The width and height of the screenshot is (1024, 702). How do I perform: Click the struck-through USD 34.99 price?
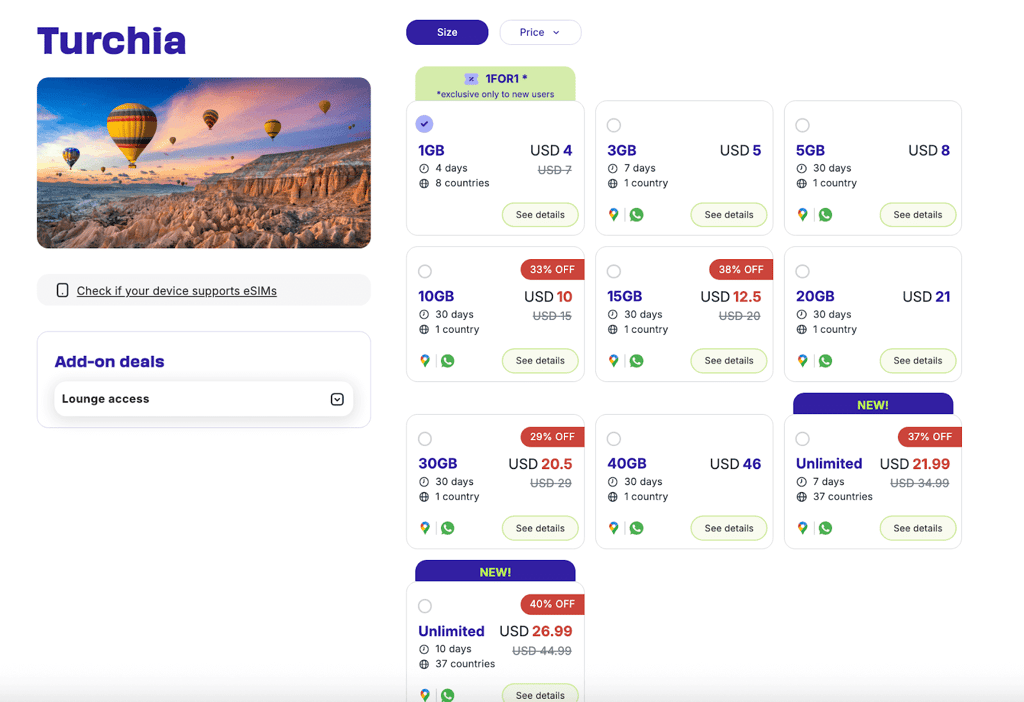920,483
